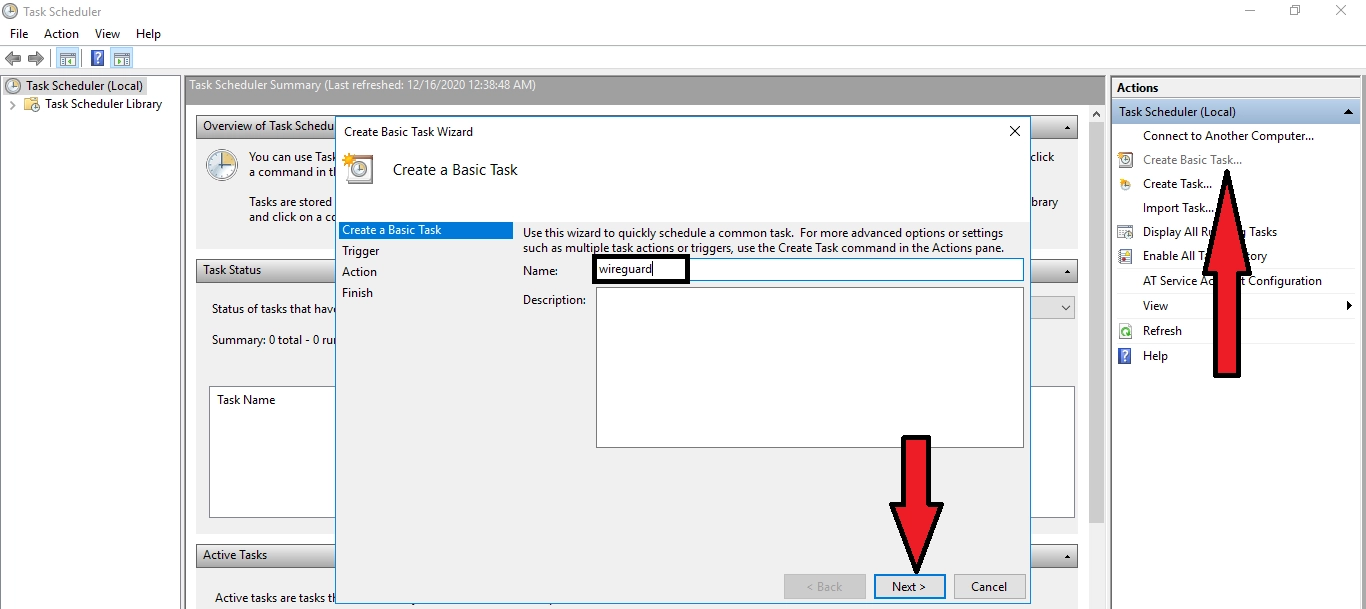
Task: Click the Enable All Tasks History icon
Action: [1125, 256]
